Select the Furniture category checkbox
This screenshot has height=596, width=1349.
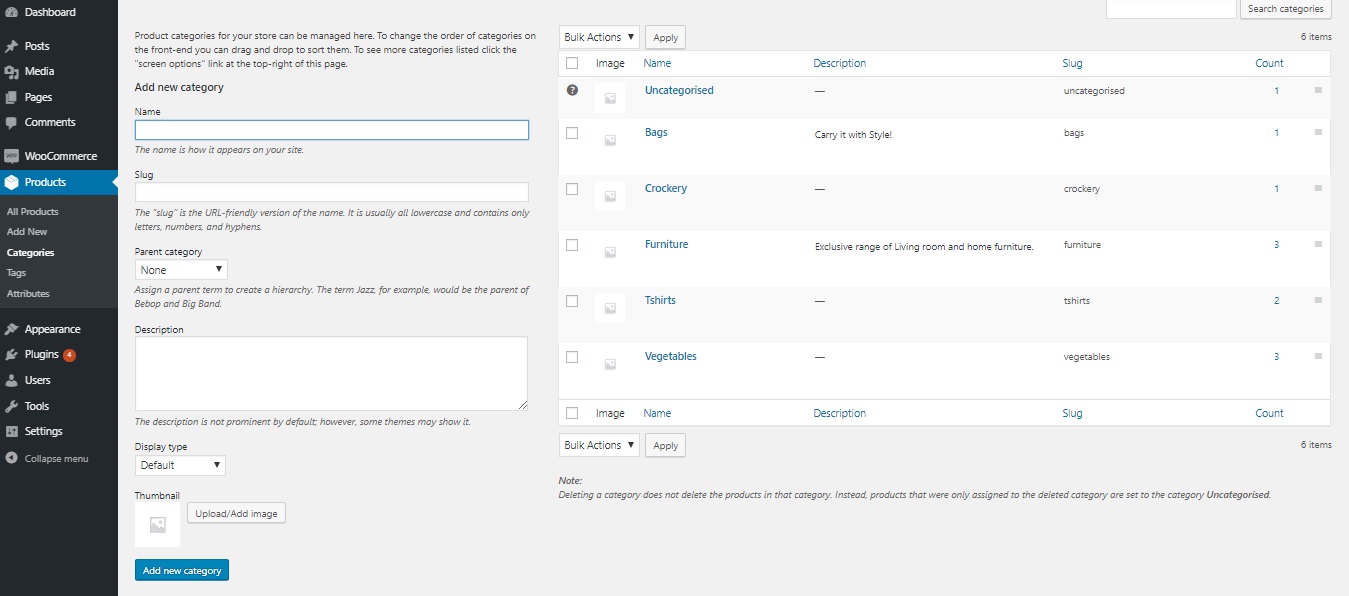pos(572,244)
